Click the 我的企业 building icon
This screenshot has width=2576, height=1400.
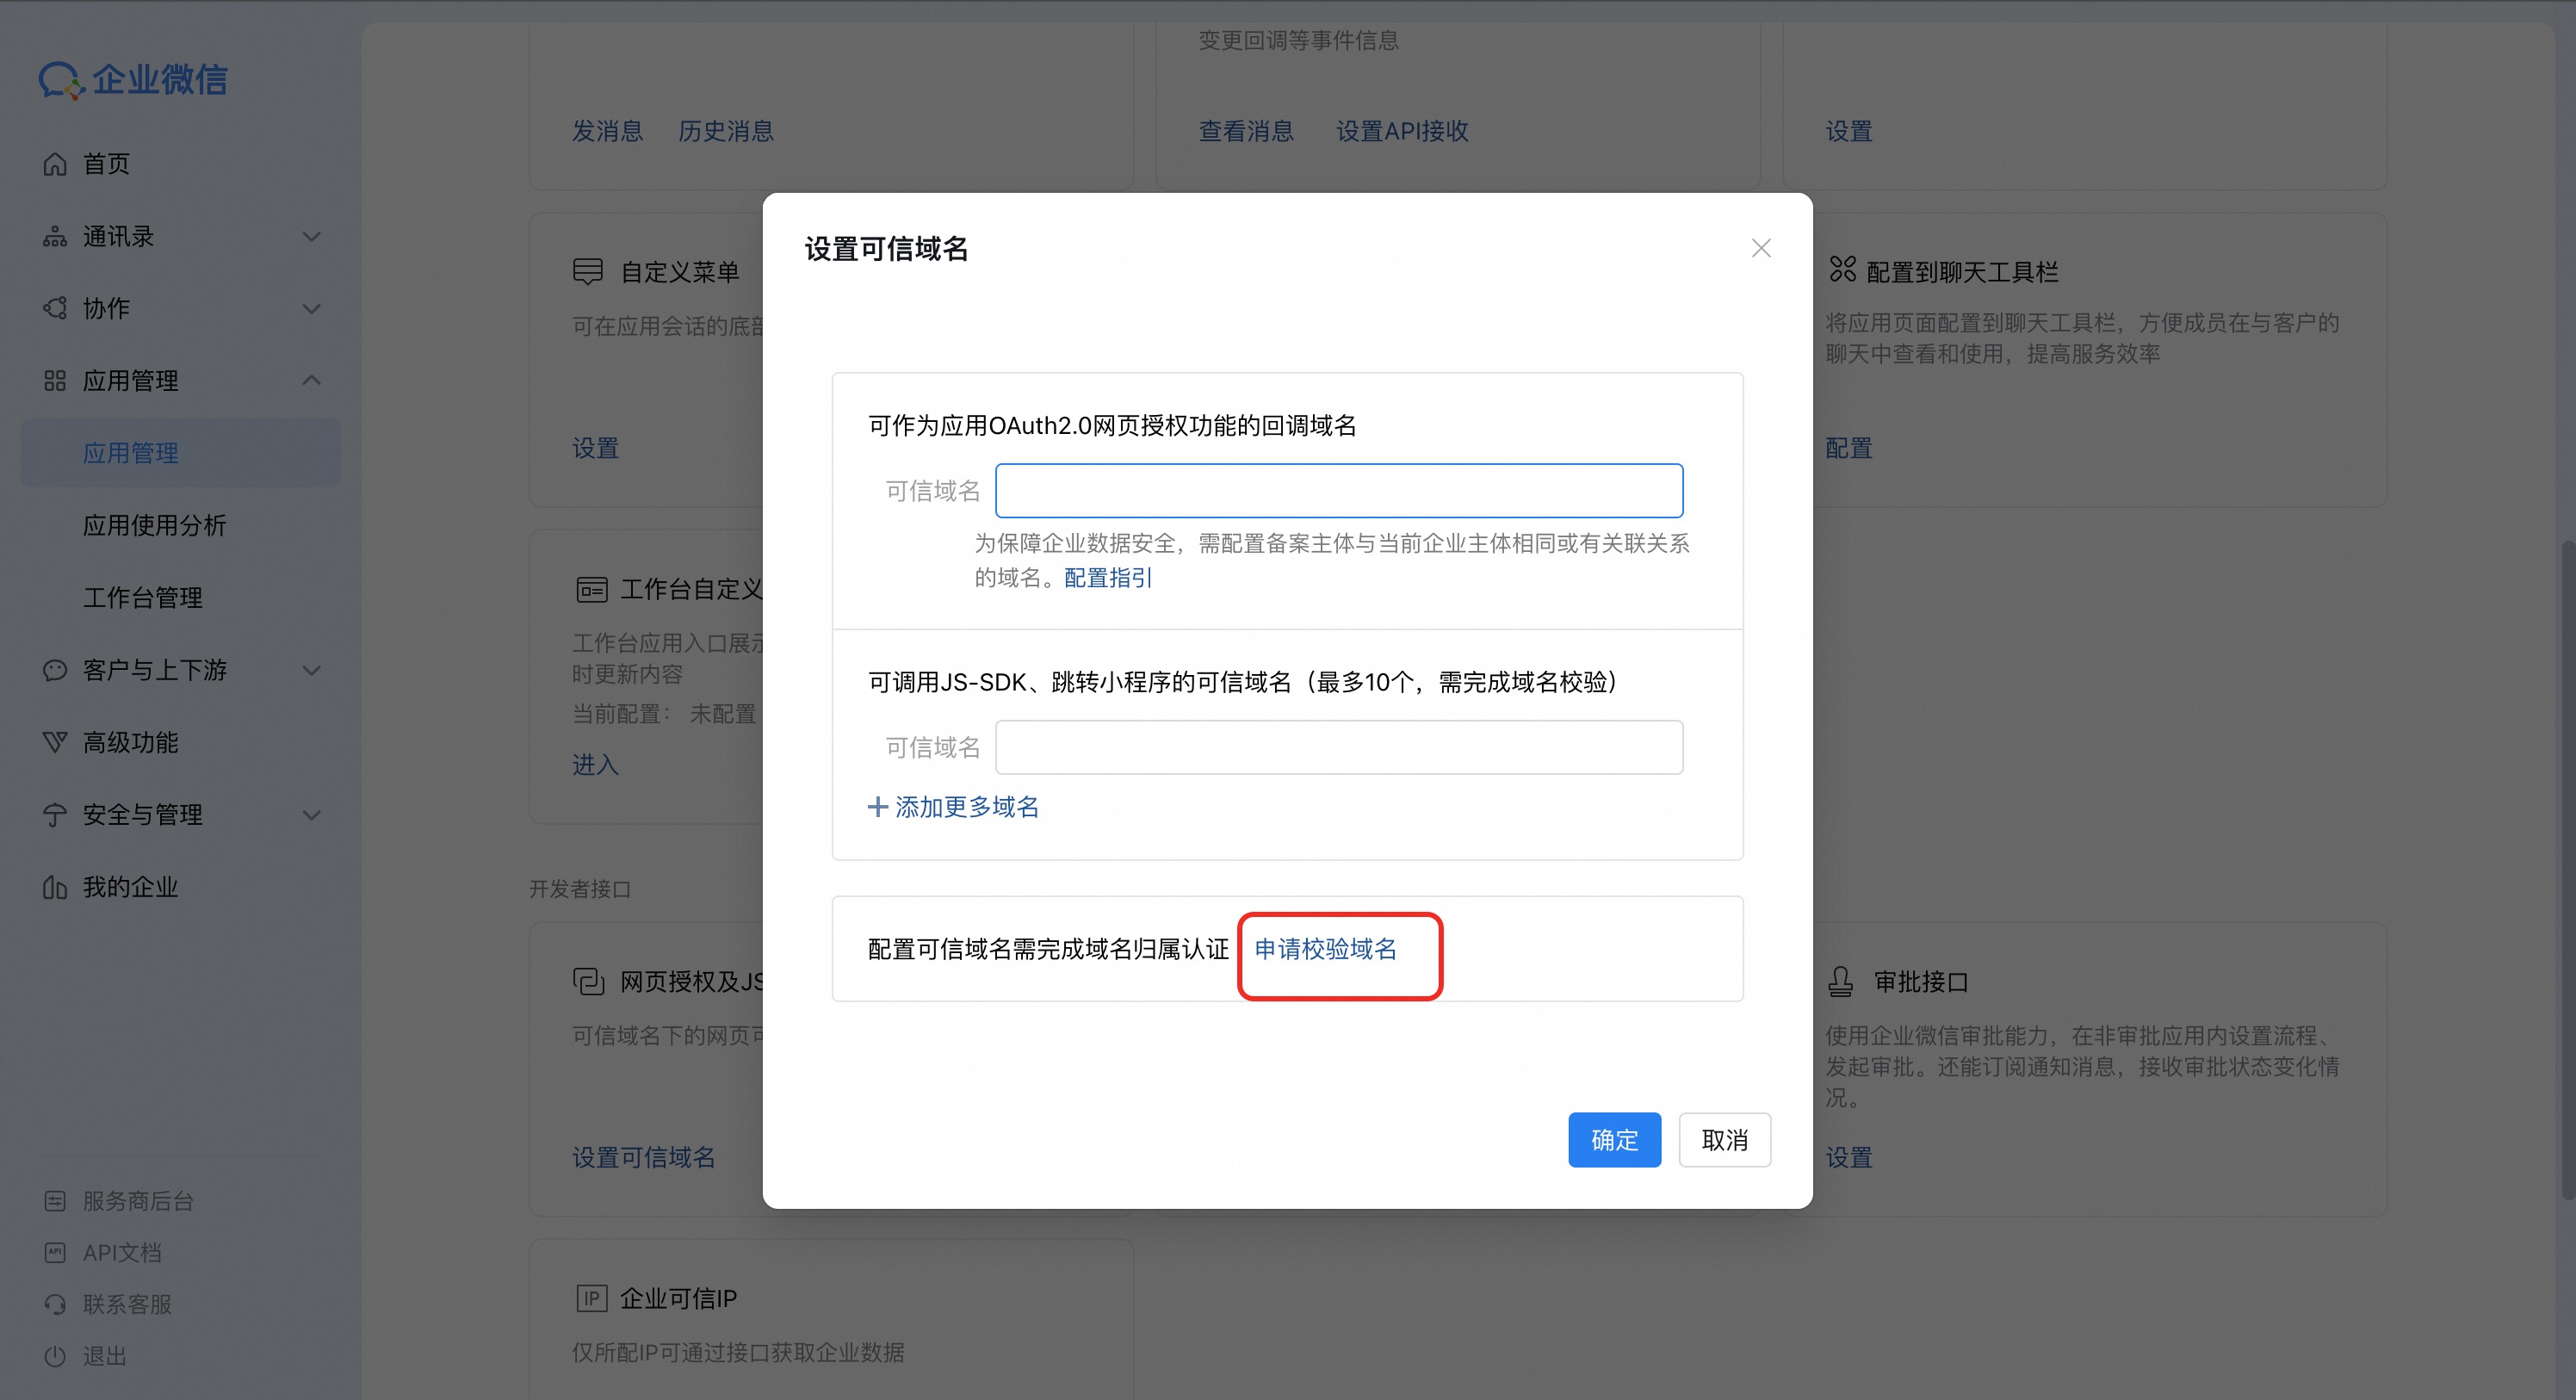[x=55, y=887]
